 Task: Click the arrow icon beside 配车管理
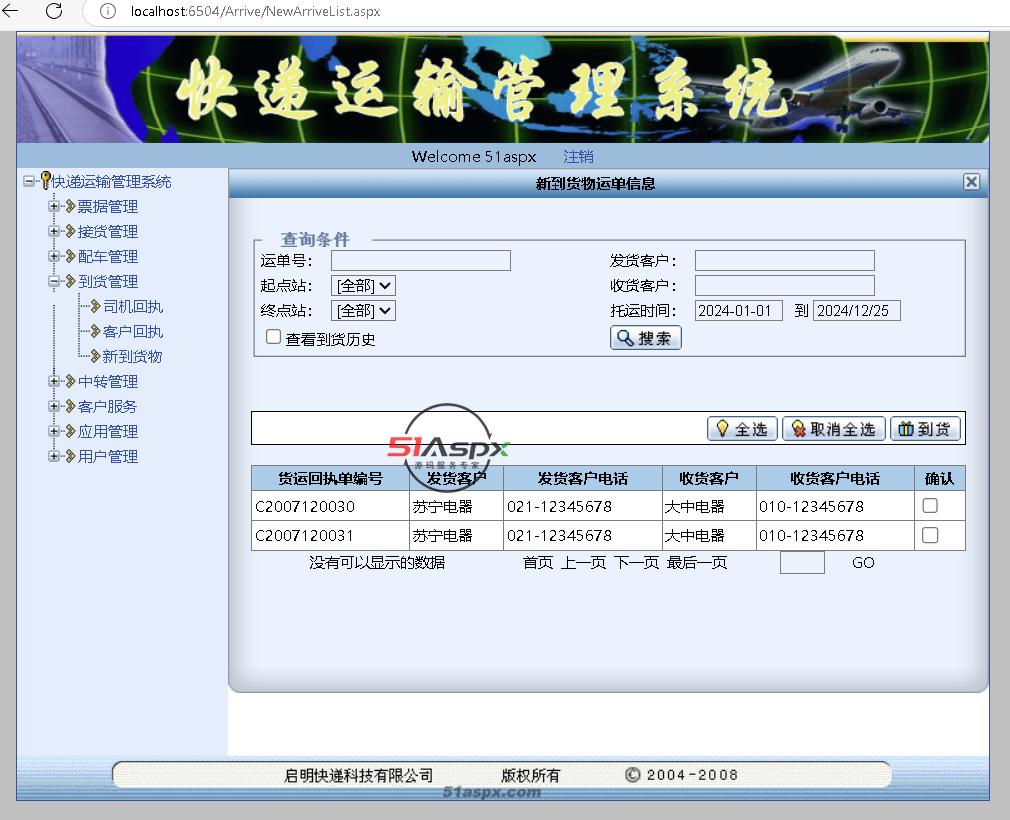coord(71,256)
